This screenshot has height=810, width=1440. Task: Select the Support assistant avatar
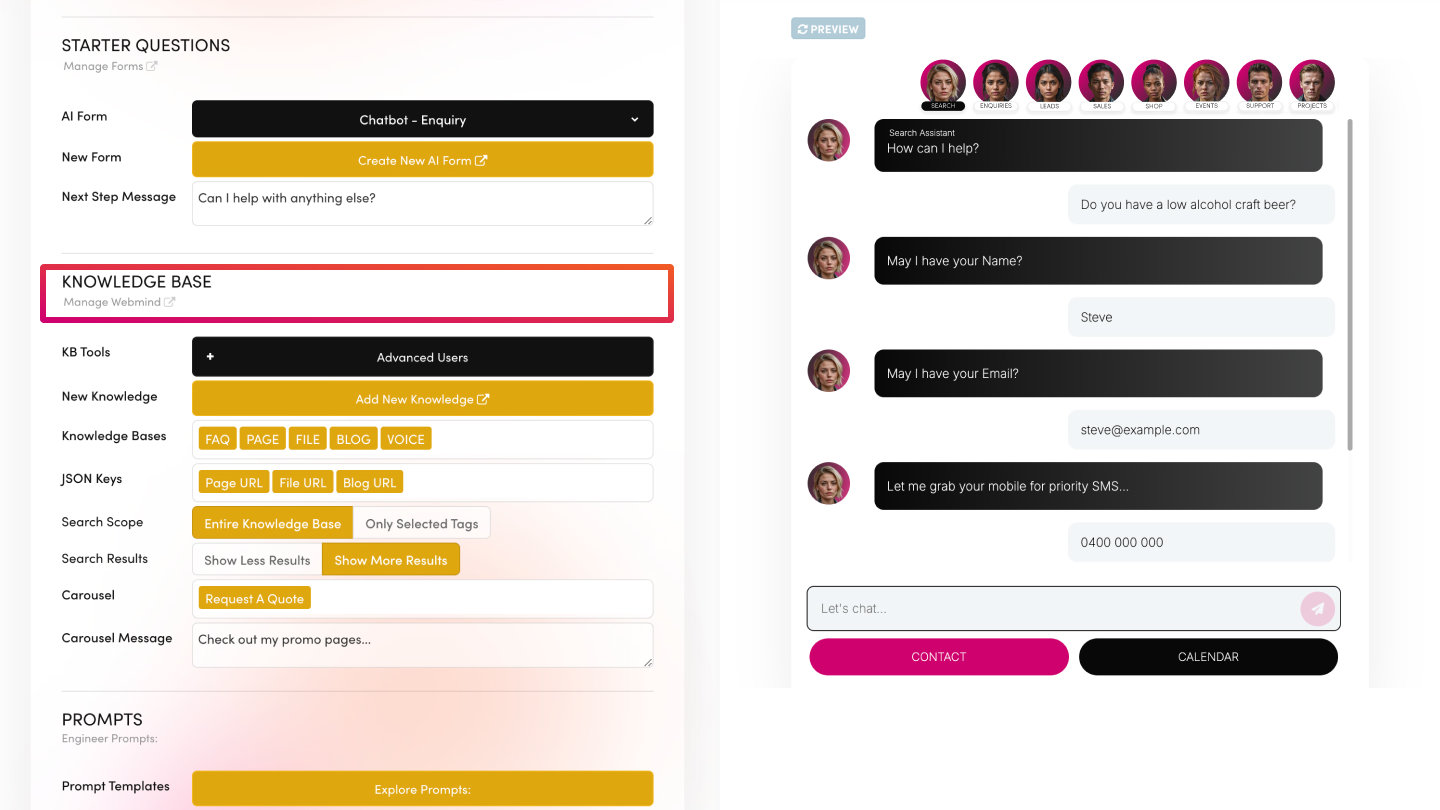pyautogui.click(x=1259, y=83)
